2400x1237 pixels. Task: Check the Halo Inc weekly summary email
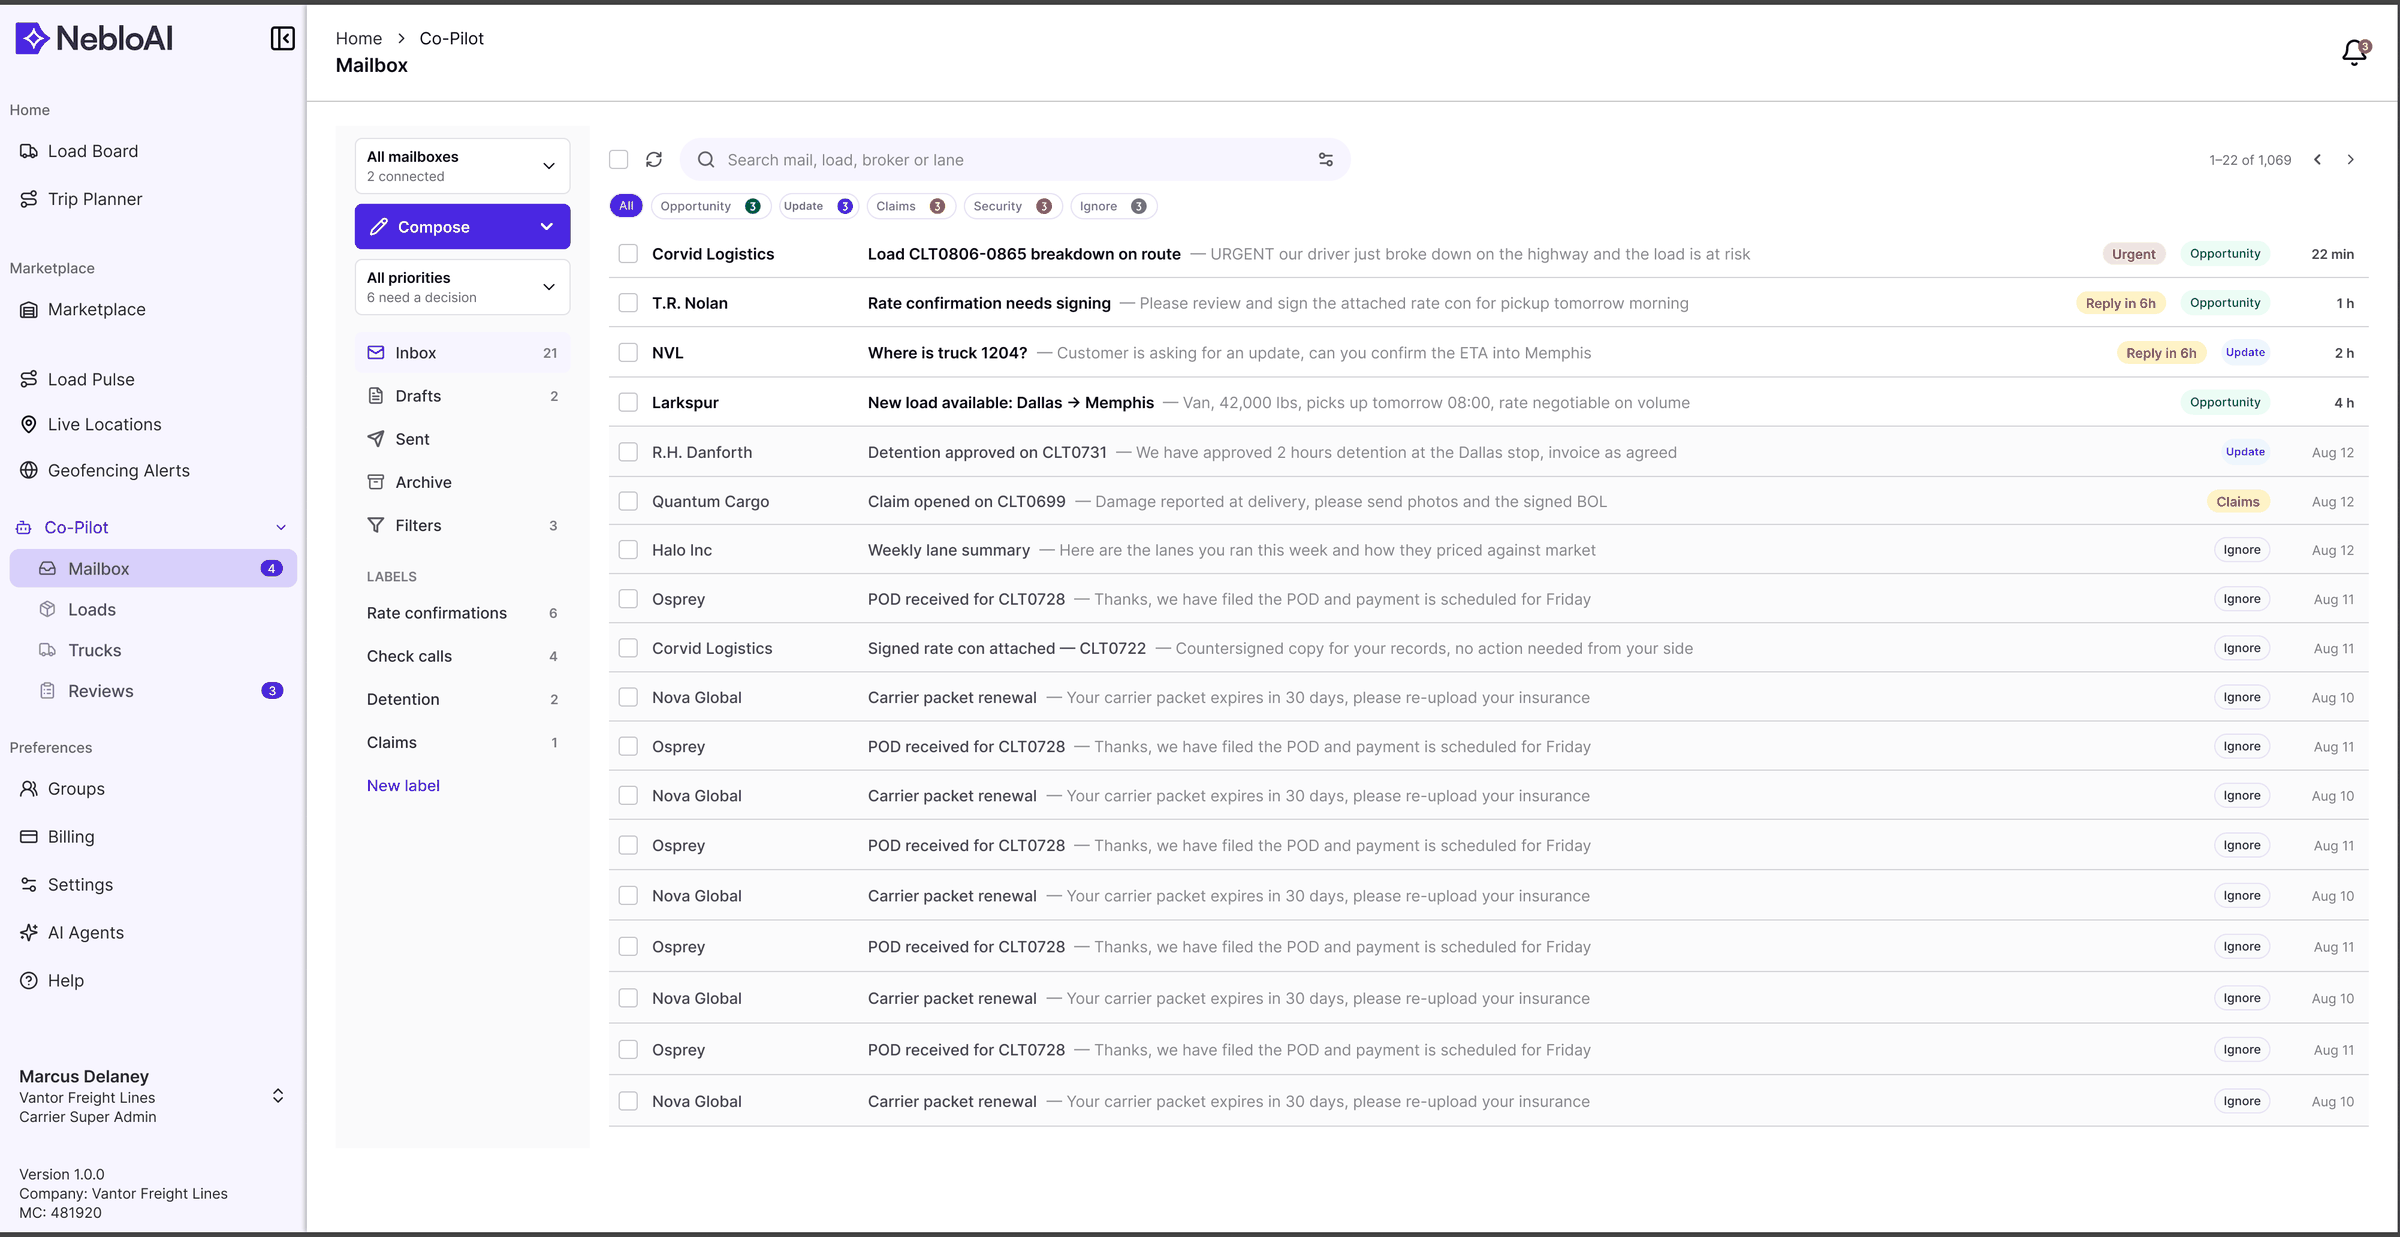(x=628, y=550)
